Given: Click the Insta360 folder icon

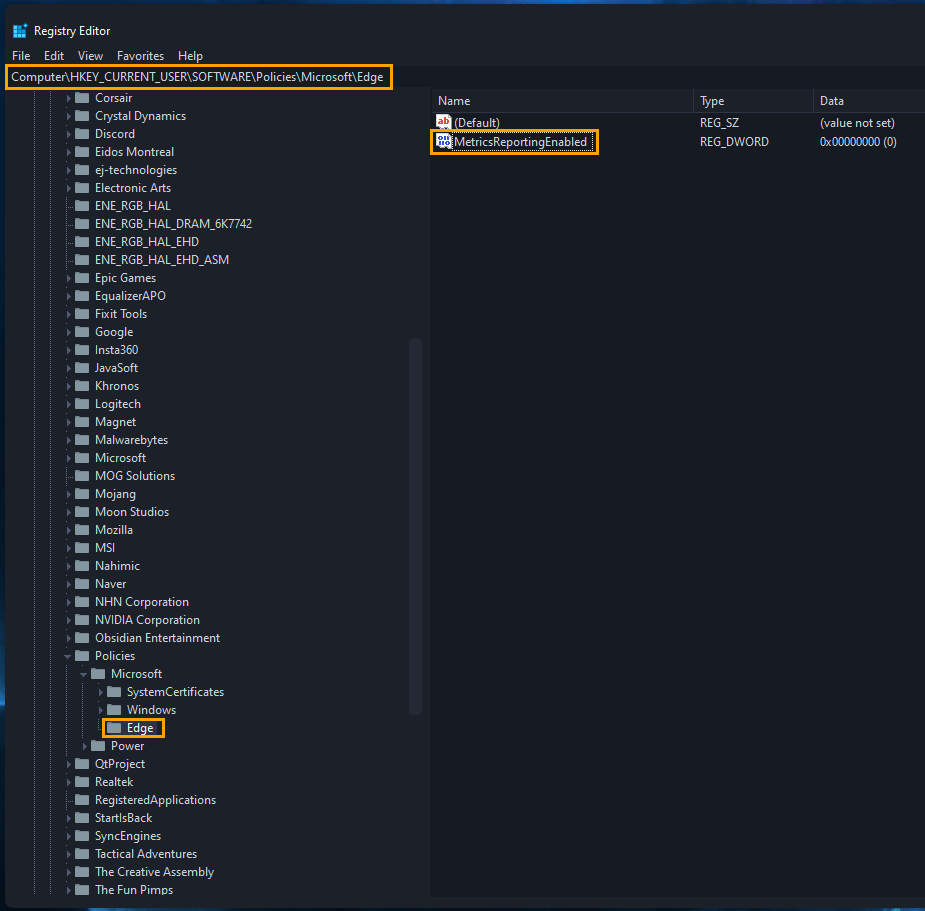Looking at the screenshot, I should click(x=82, y=350).
